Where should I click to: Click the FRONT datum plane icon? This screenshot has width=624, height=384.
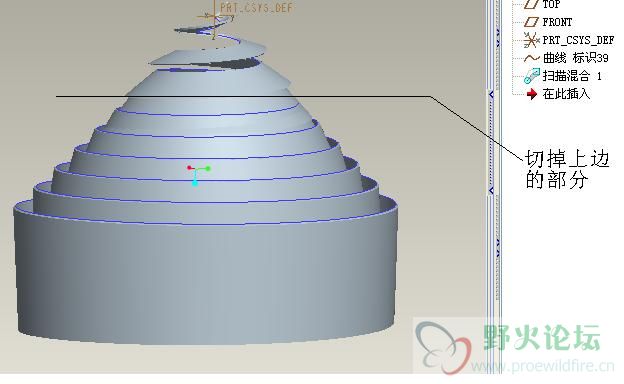[x=531, y=22]
